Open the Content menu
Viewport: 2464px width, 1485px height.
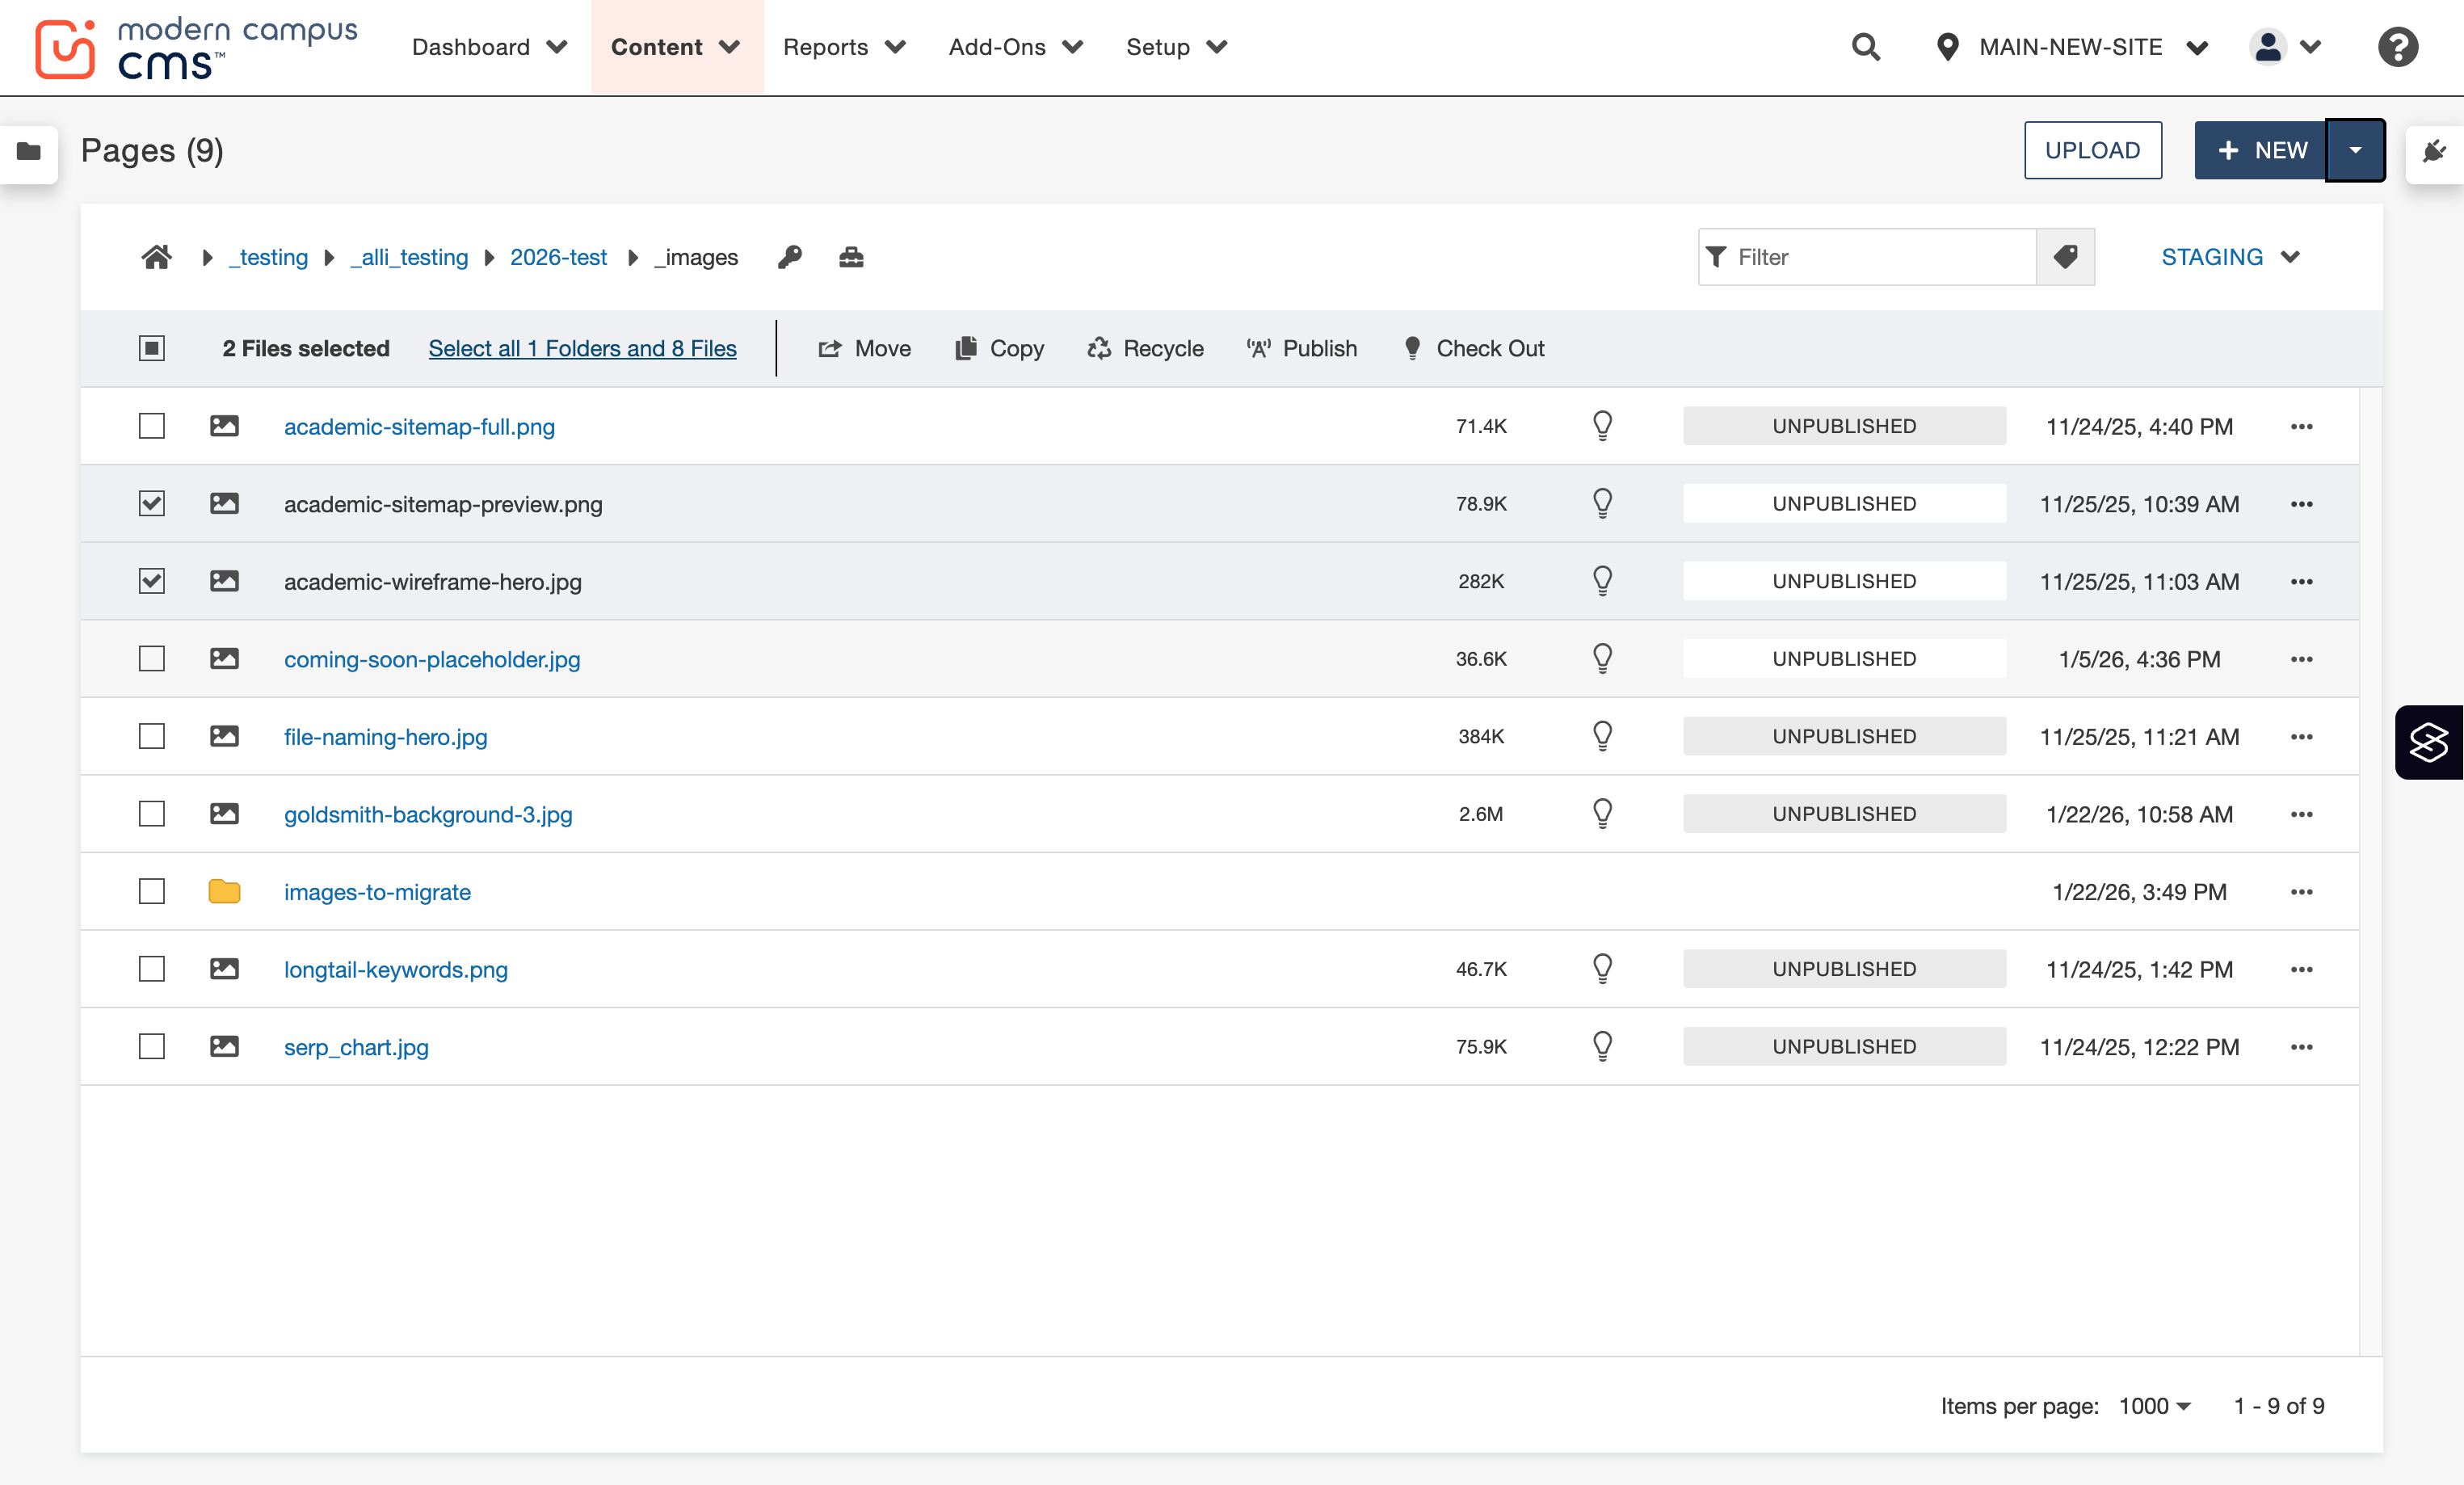(x=676, y=47)
